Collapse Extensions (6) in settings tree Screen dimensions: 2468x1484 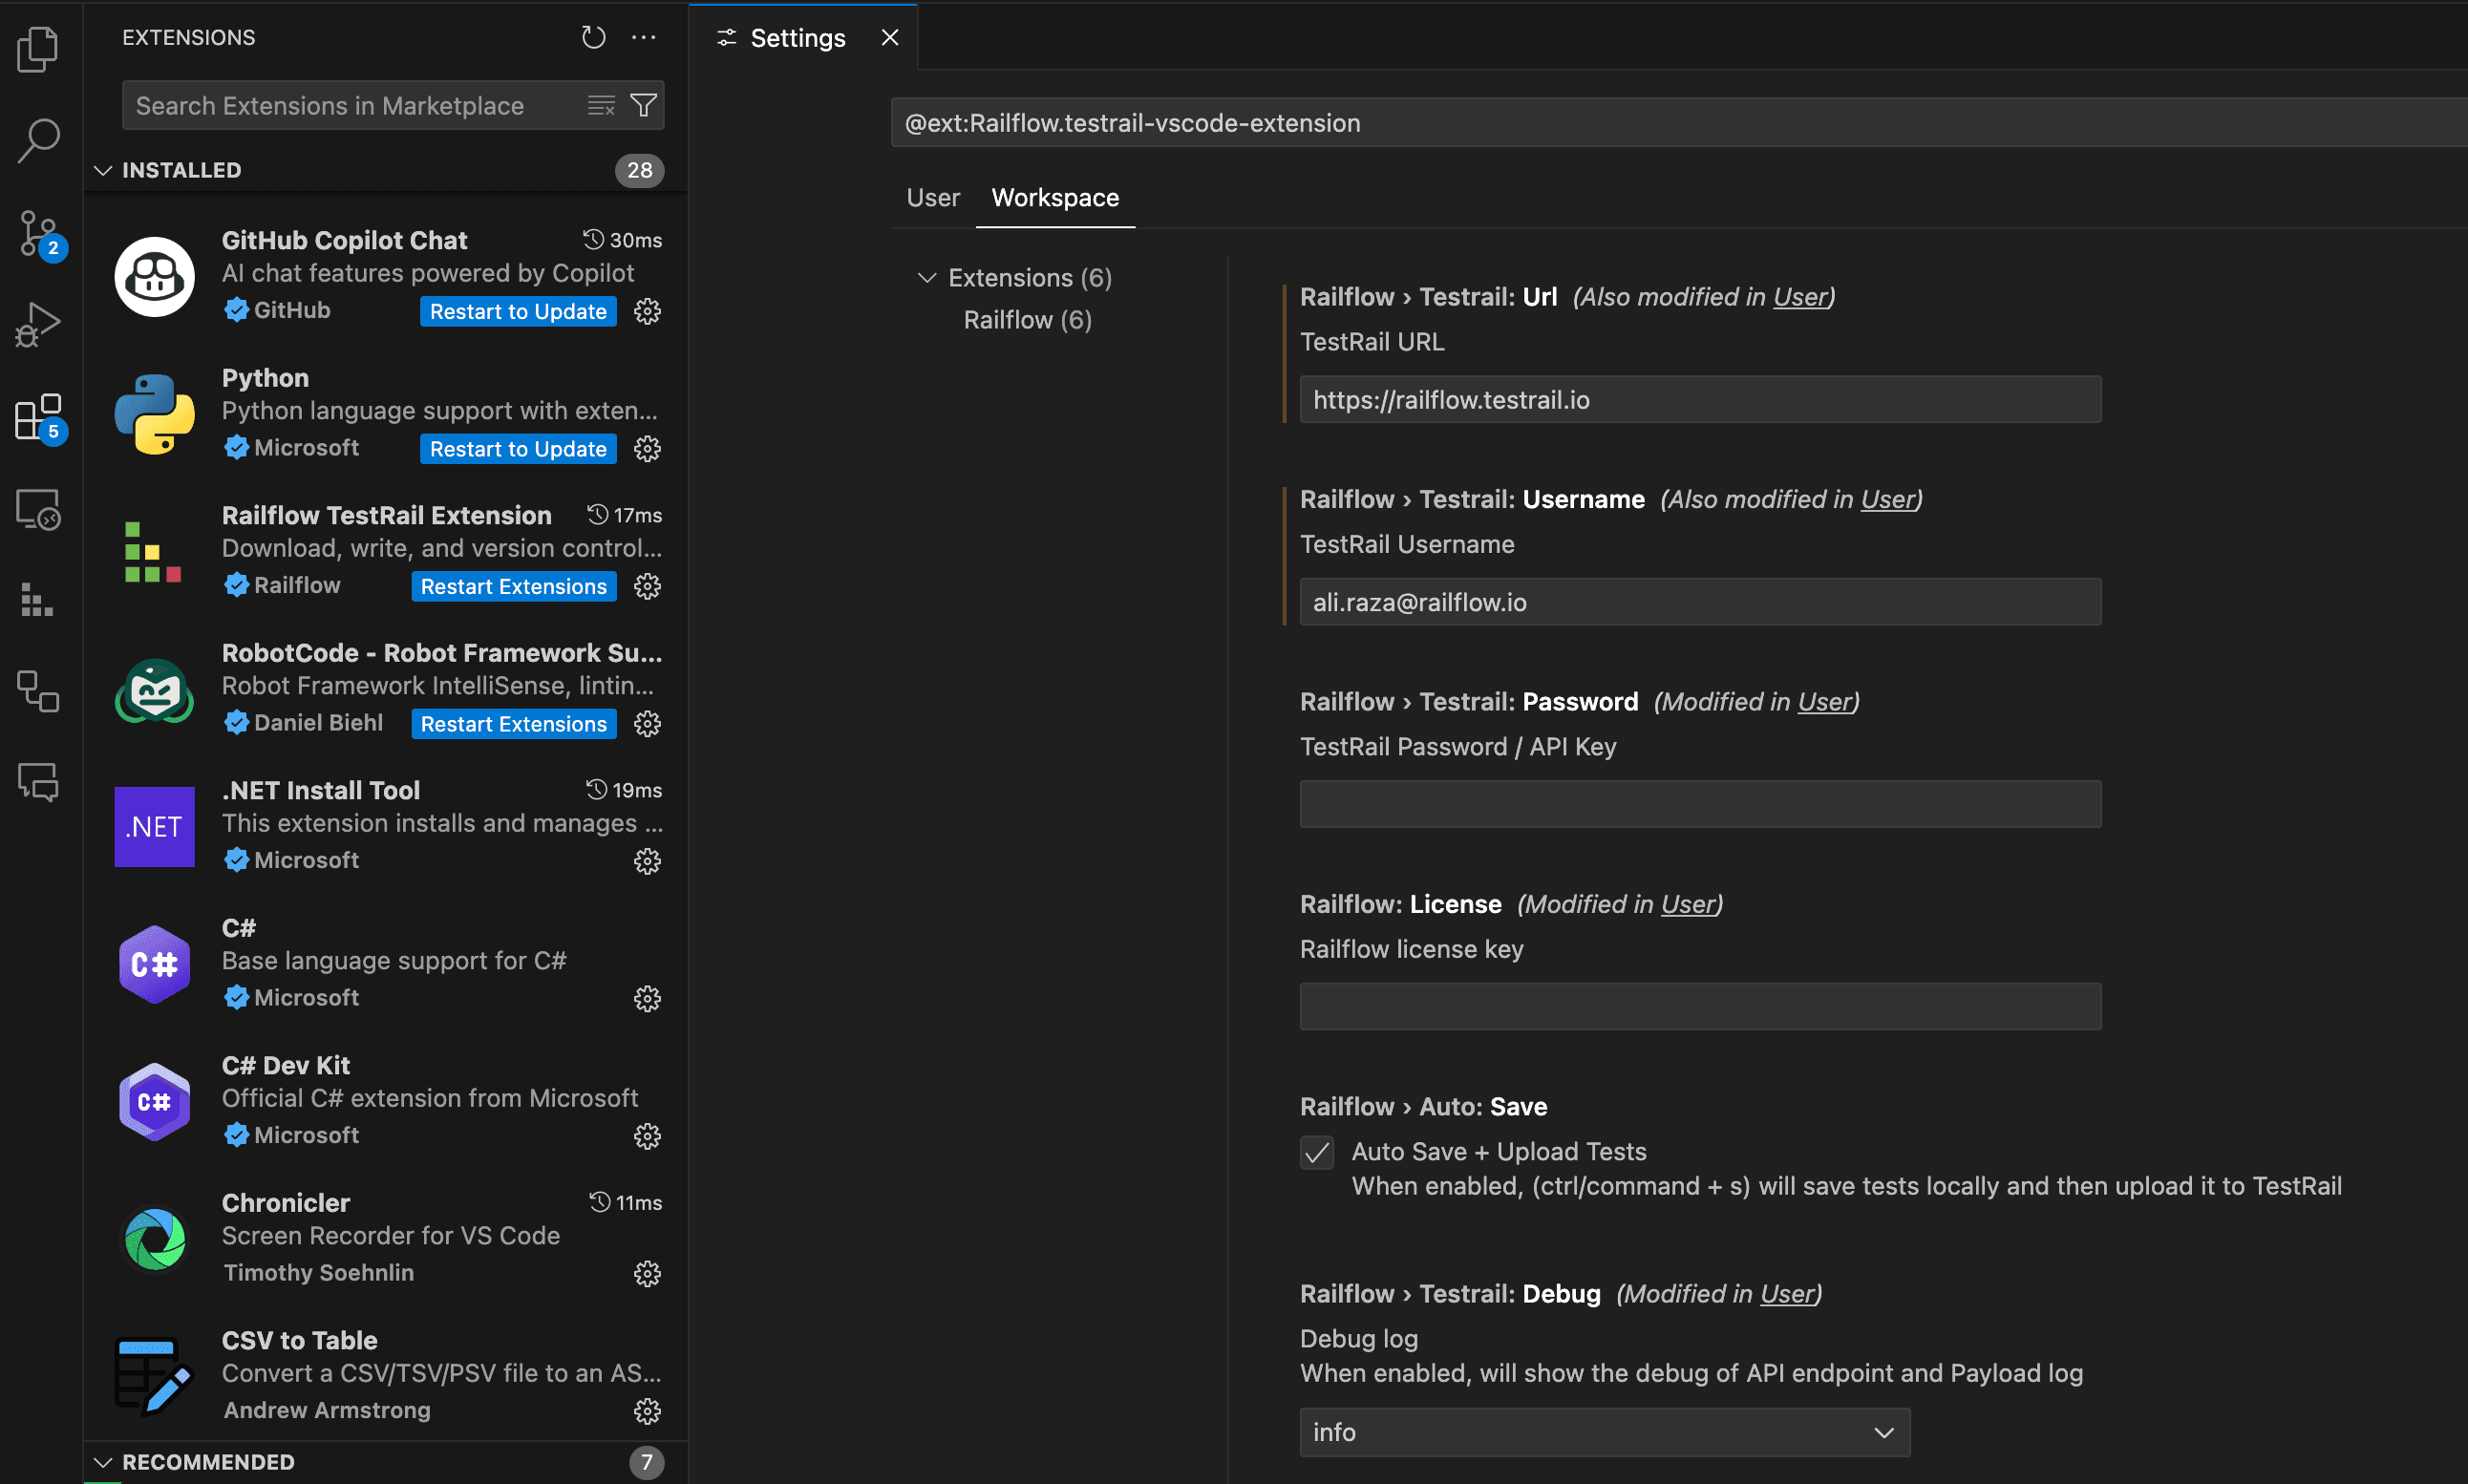pos(927,277)
